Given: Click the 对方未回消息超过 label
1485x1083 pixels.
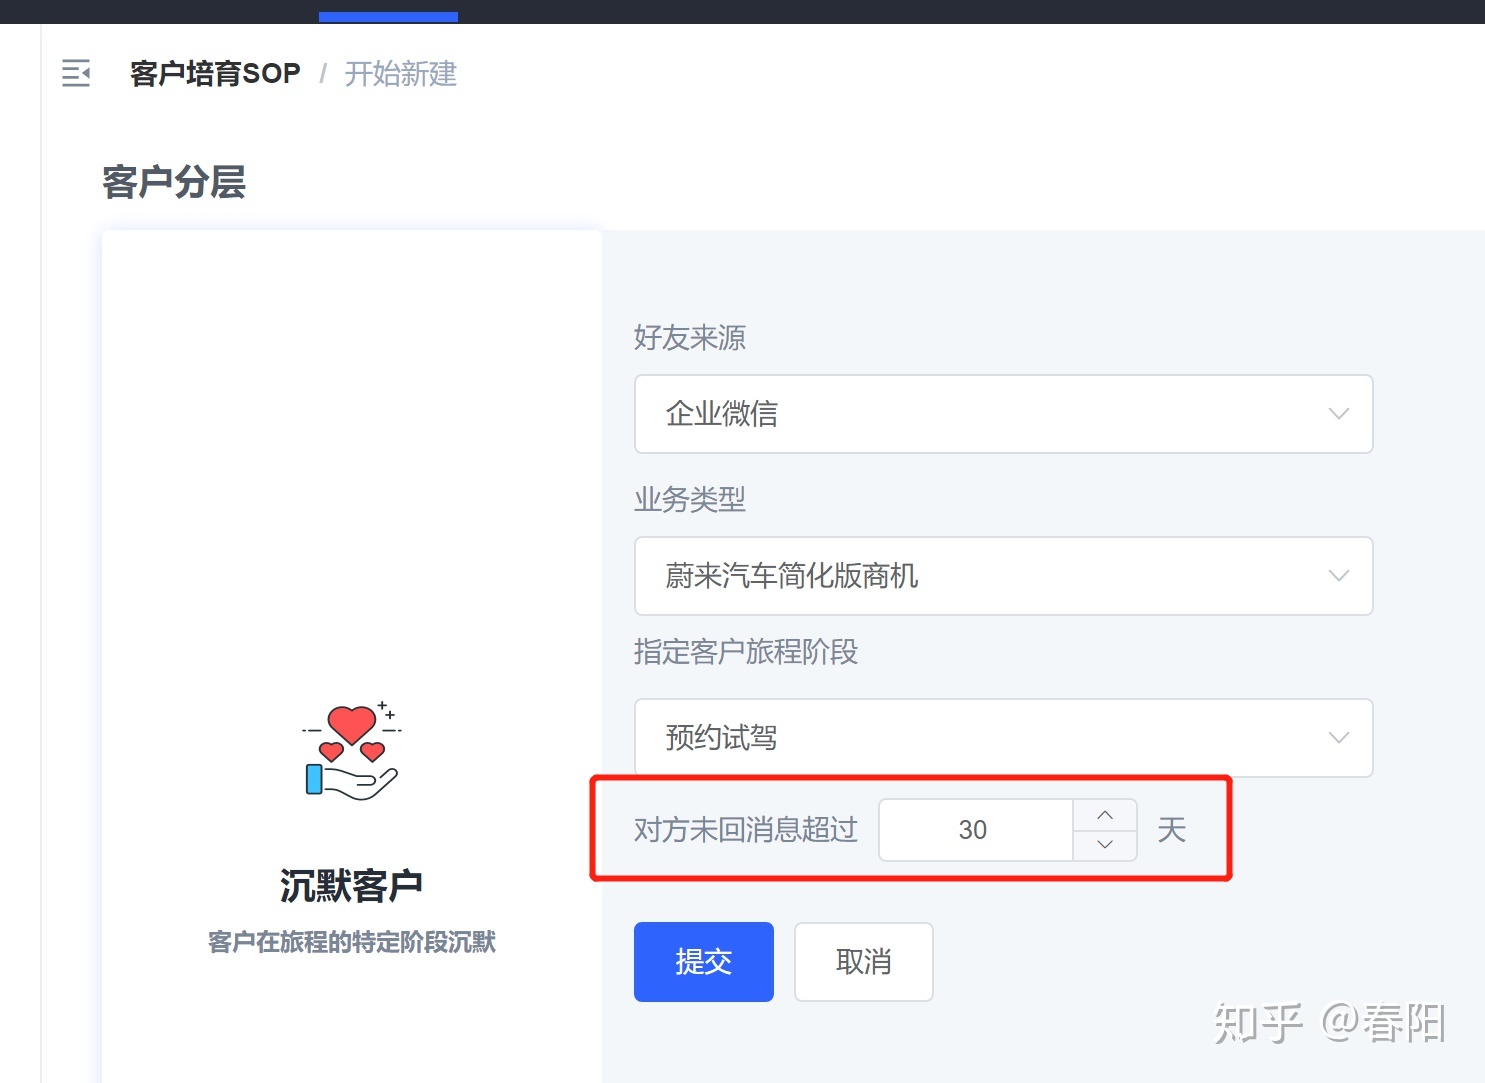Looking at the screenshot, I should 746,830.
